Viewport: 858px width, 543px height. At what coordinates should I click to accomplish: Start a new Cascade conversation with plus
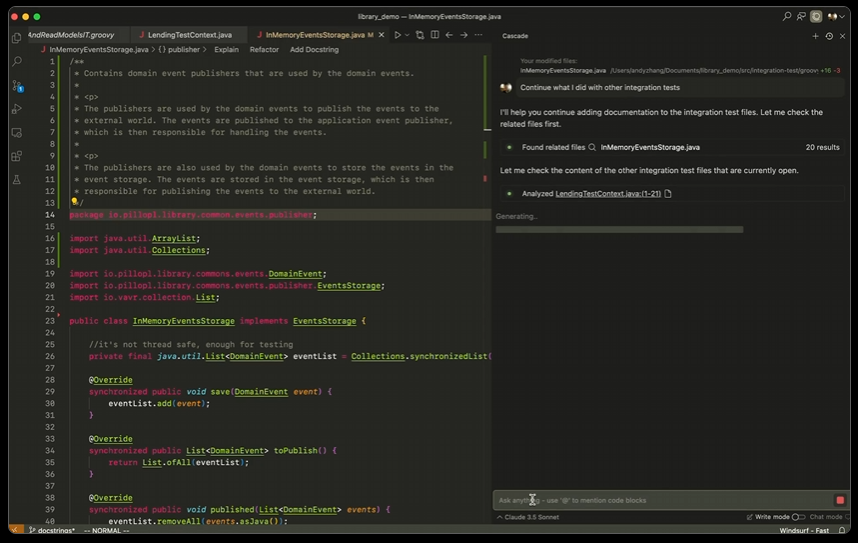815,36
